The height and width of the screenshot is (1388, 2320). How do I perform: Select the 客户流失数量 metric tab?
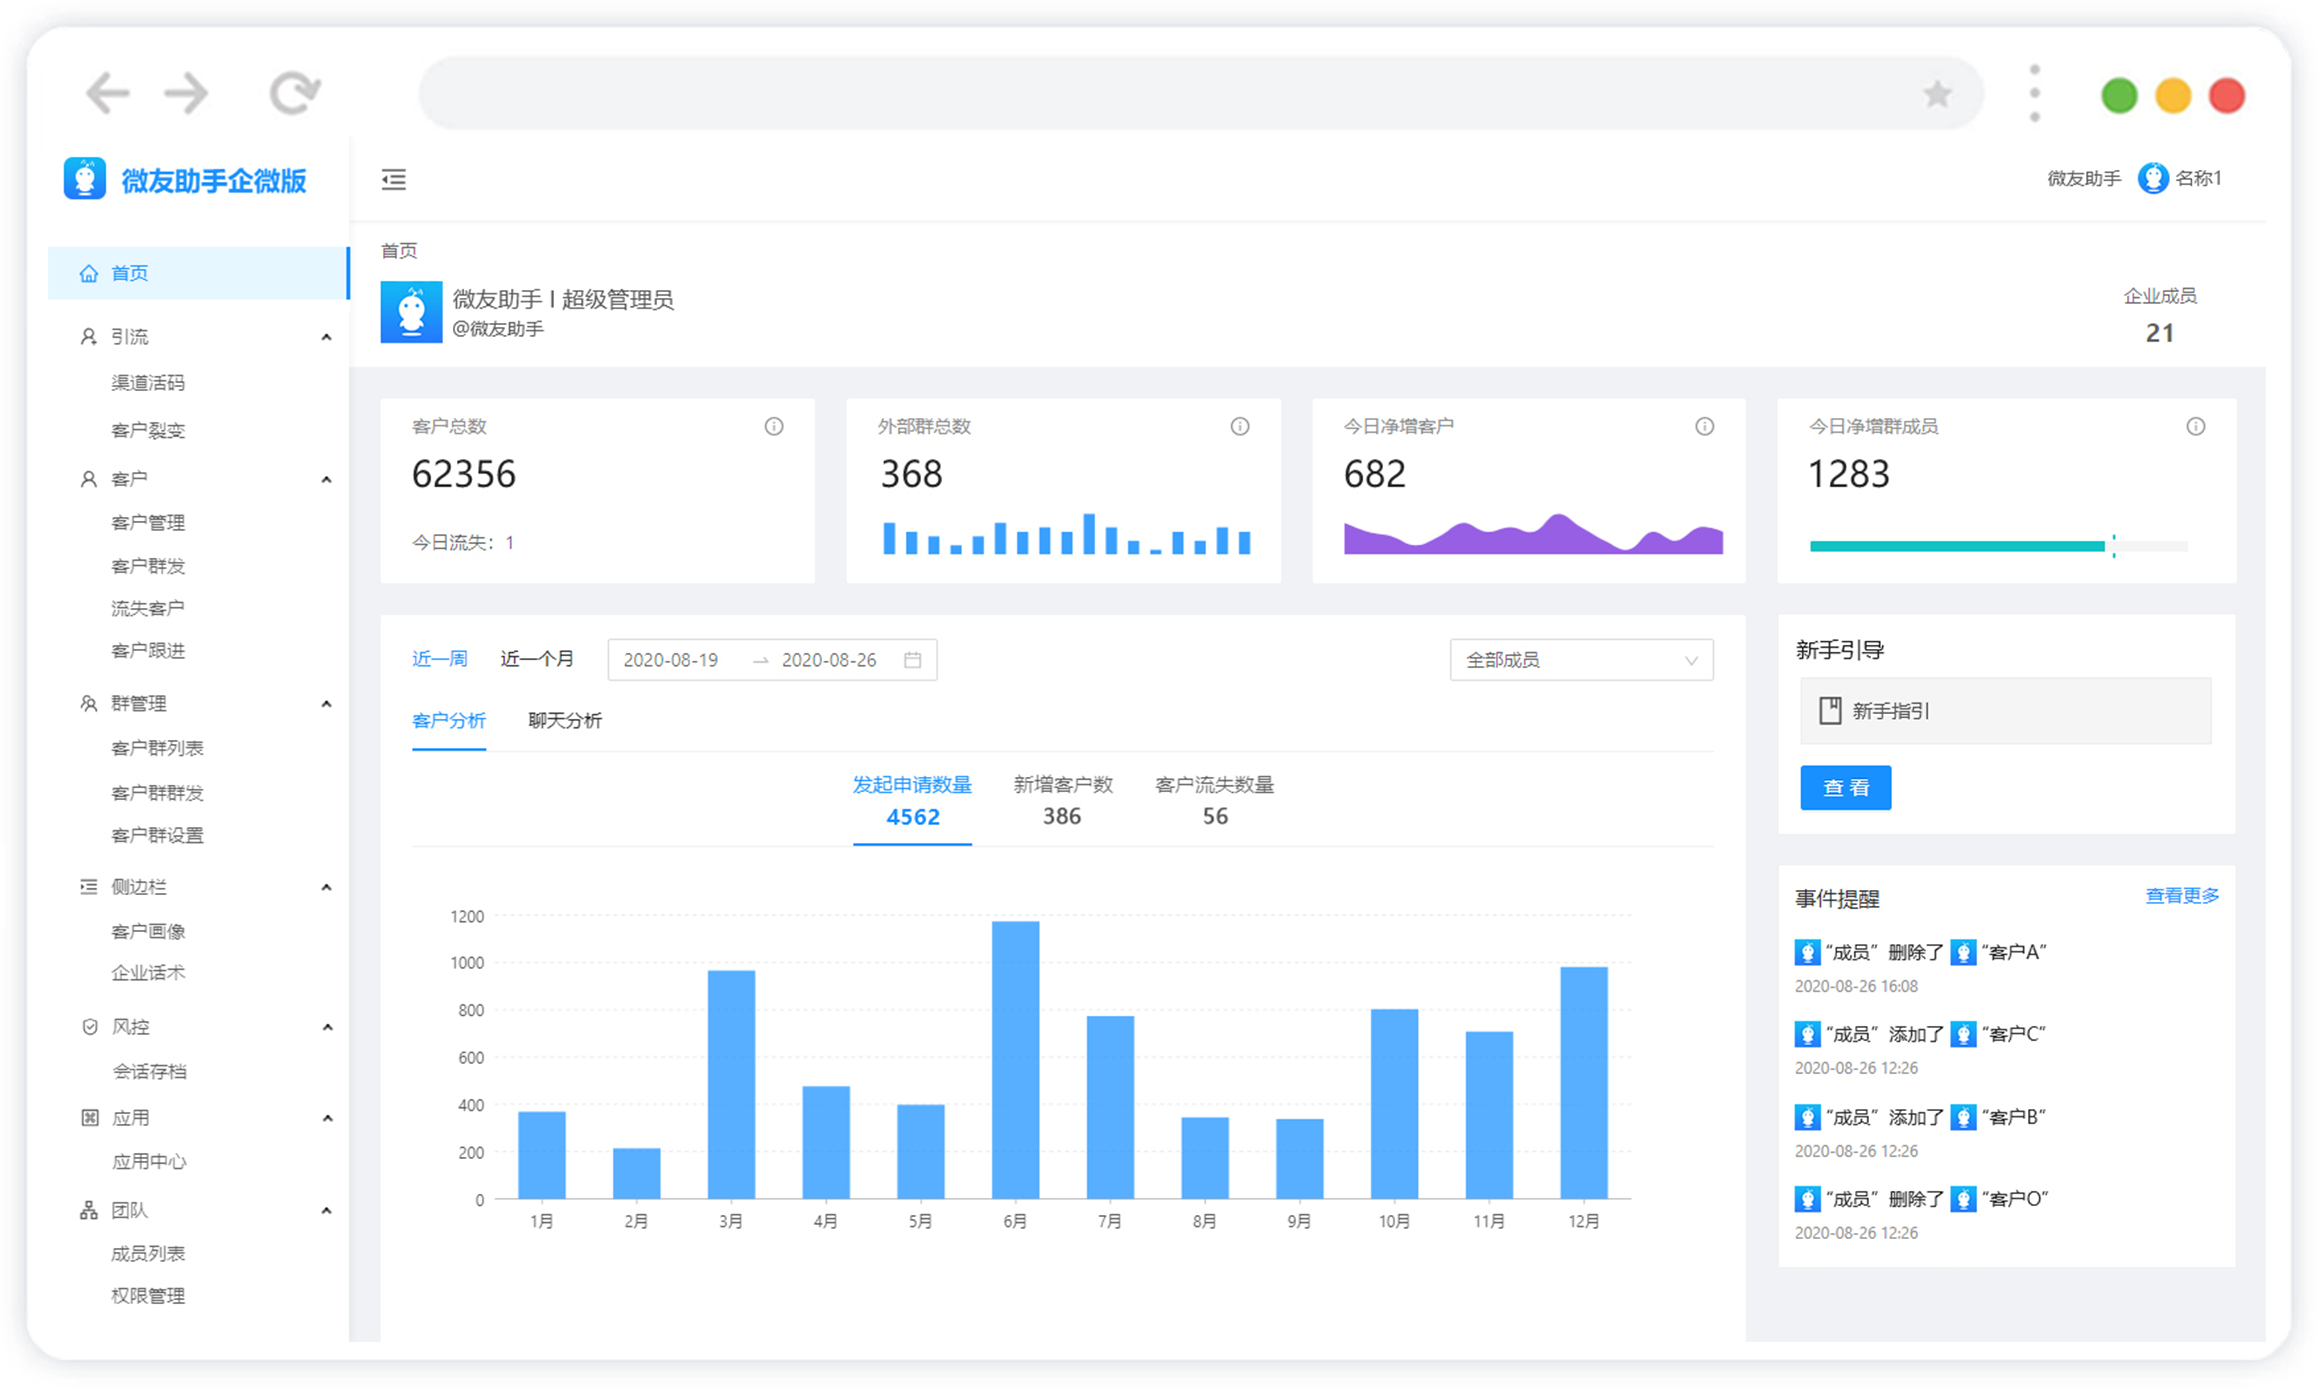tap(1214, 800)
